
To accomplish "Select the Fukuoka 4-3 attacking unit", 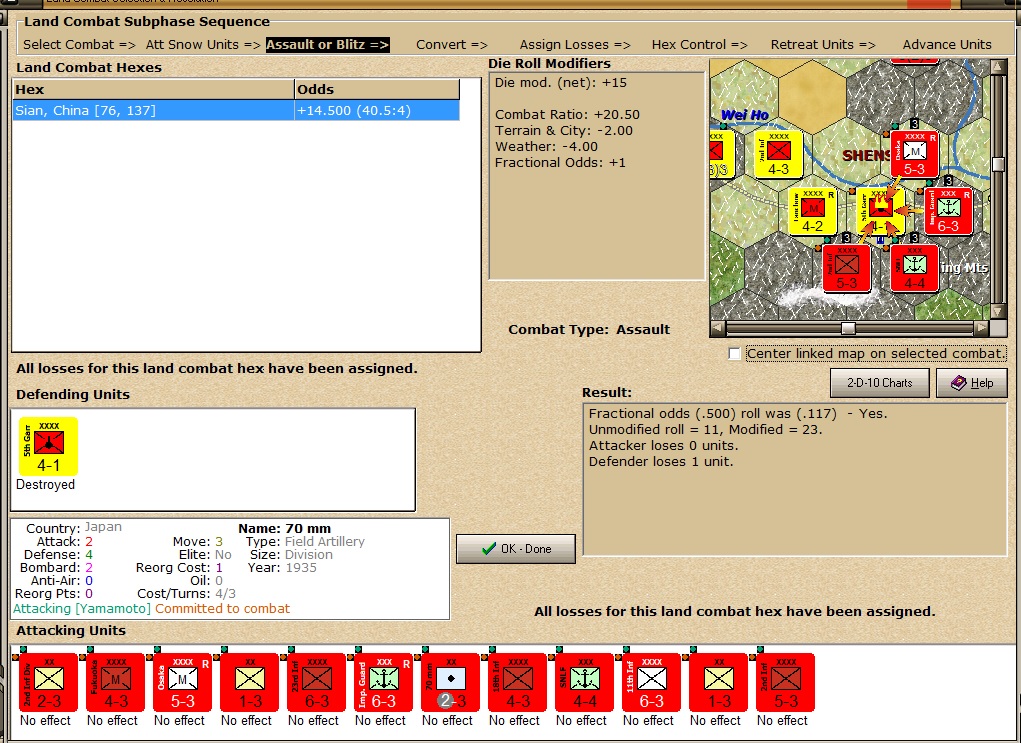I will tap(115, 682).
